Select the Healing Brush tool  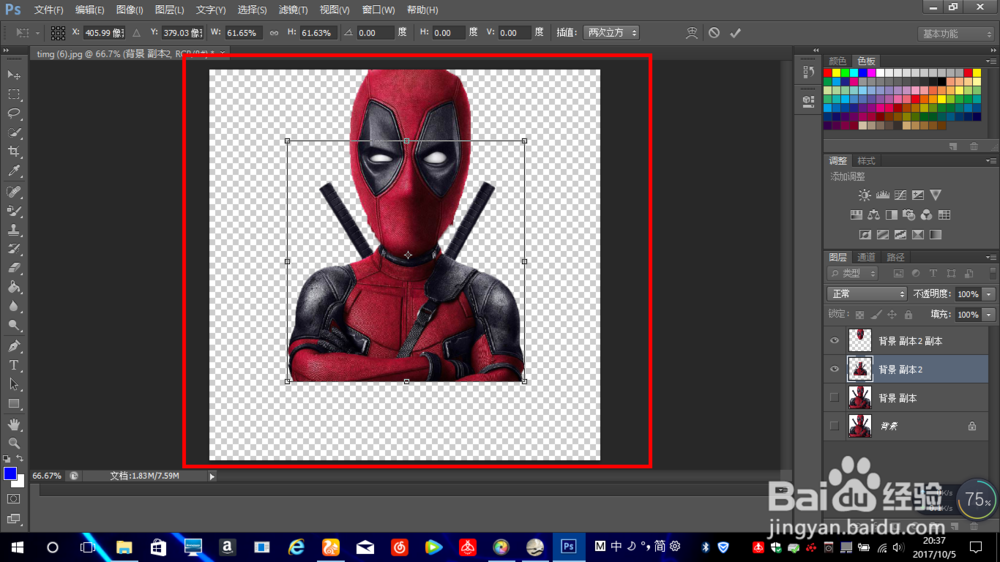13,192
